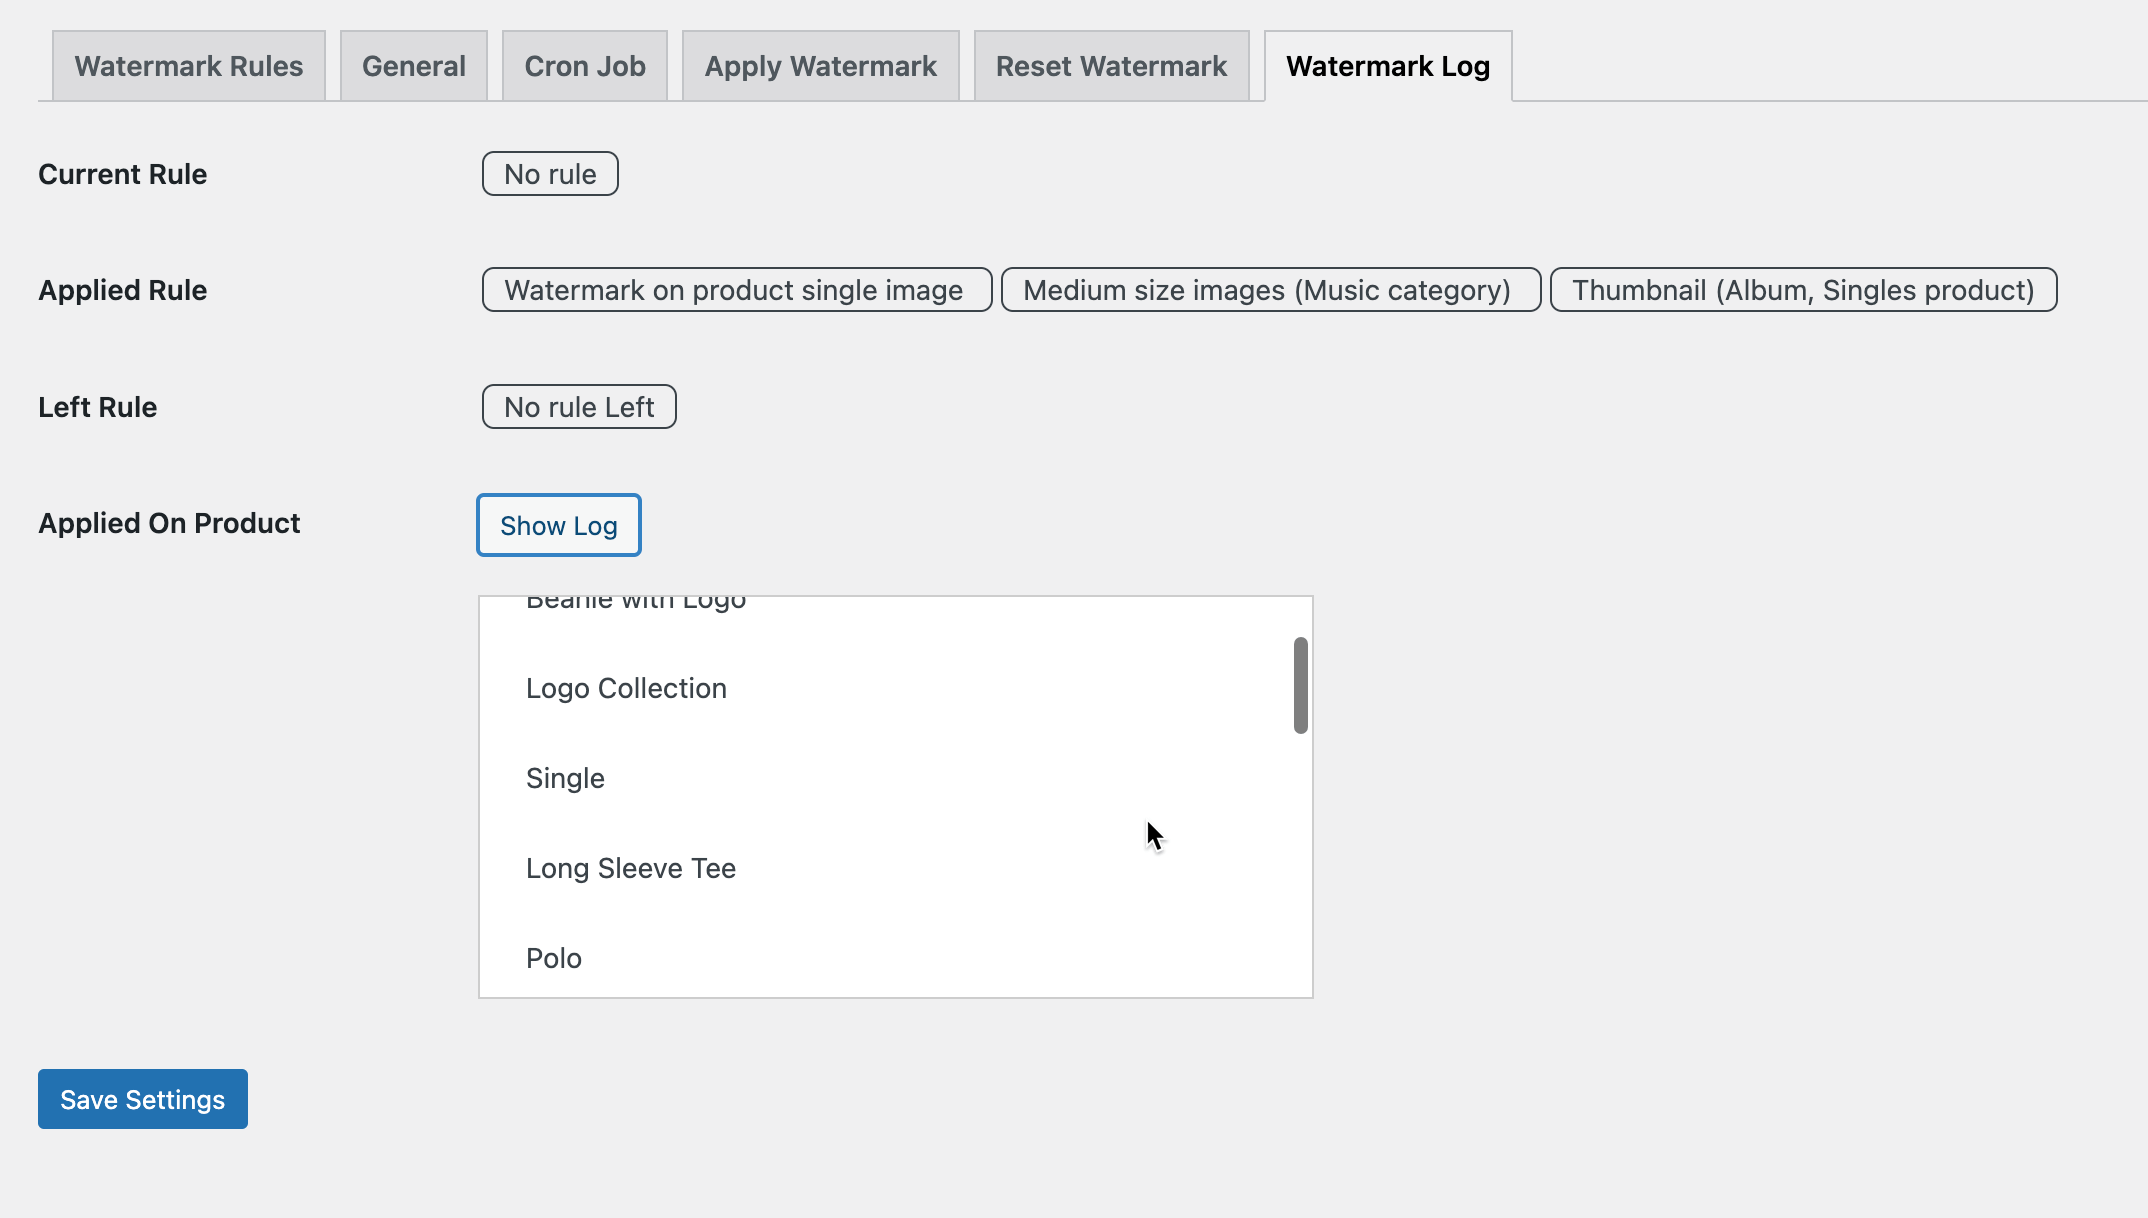This screenshot has height=1218, width=2148.
Task: Switch to the Cron Job tab
Action: 584,65
